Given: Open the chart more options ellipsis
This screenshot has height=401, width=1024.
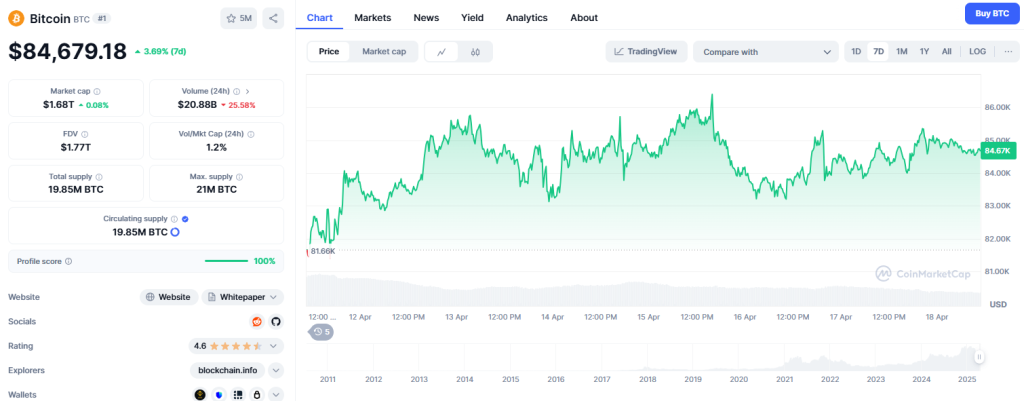Looking at the screenshot, I should pyautogui.click(x=1008, y=52).
